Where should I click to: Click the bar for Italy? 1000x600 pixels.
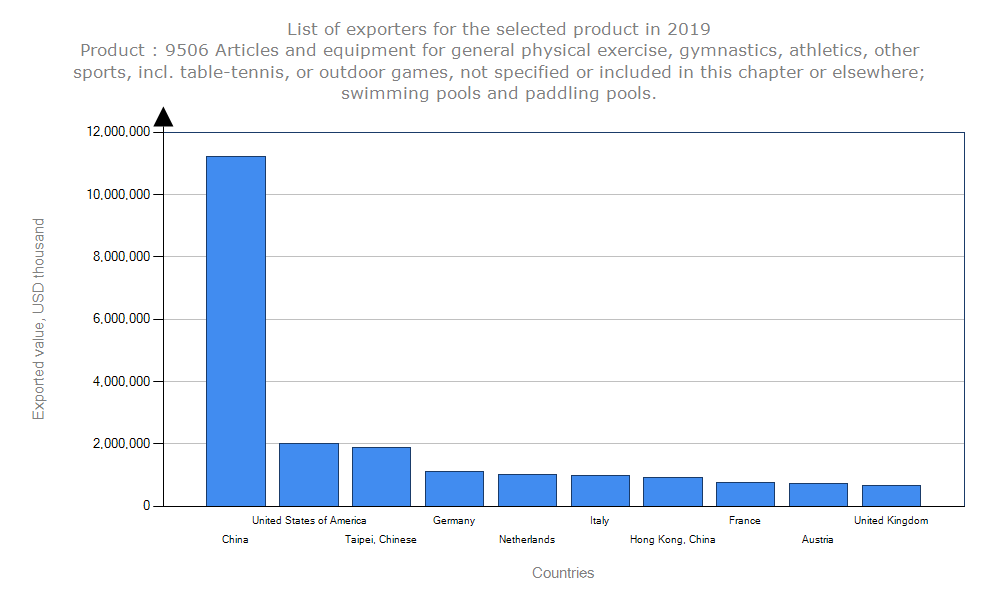click(x=600, y=490)
